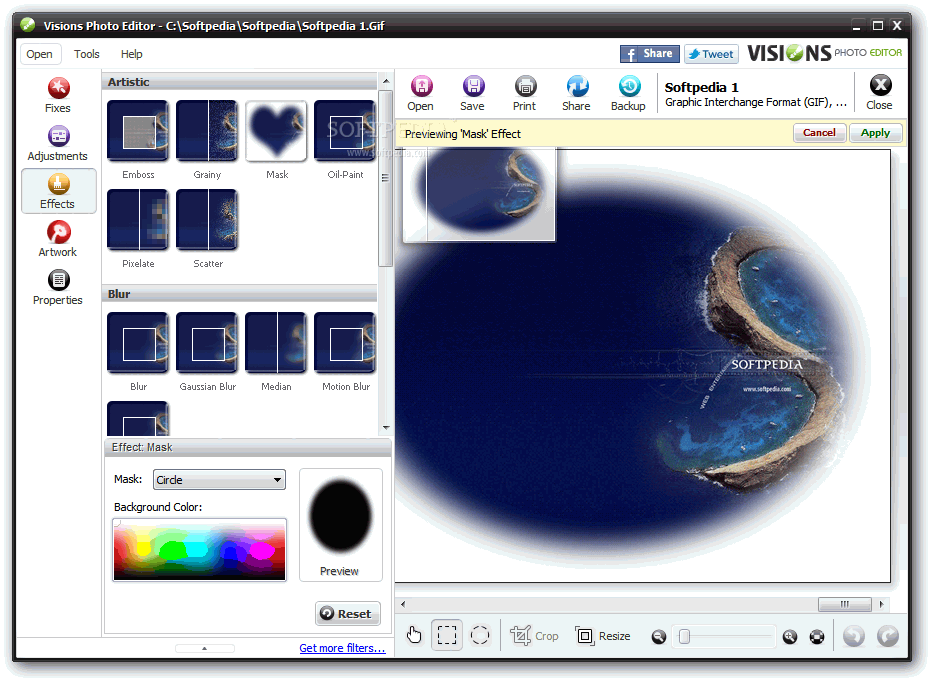
Task: Click the black circle mask preview
Action: click(341, 516)
